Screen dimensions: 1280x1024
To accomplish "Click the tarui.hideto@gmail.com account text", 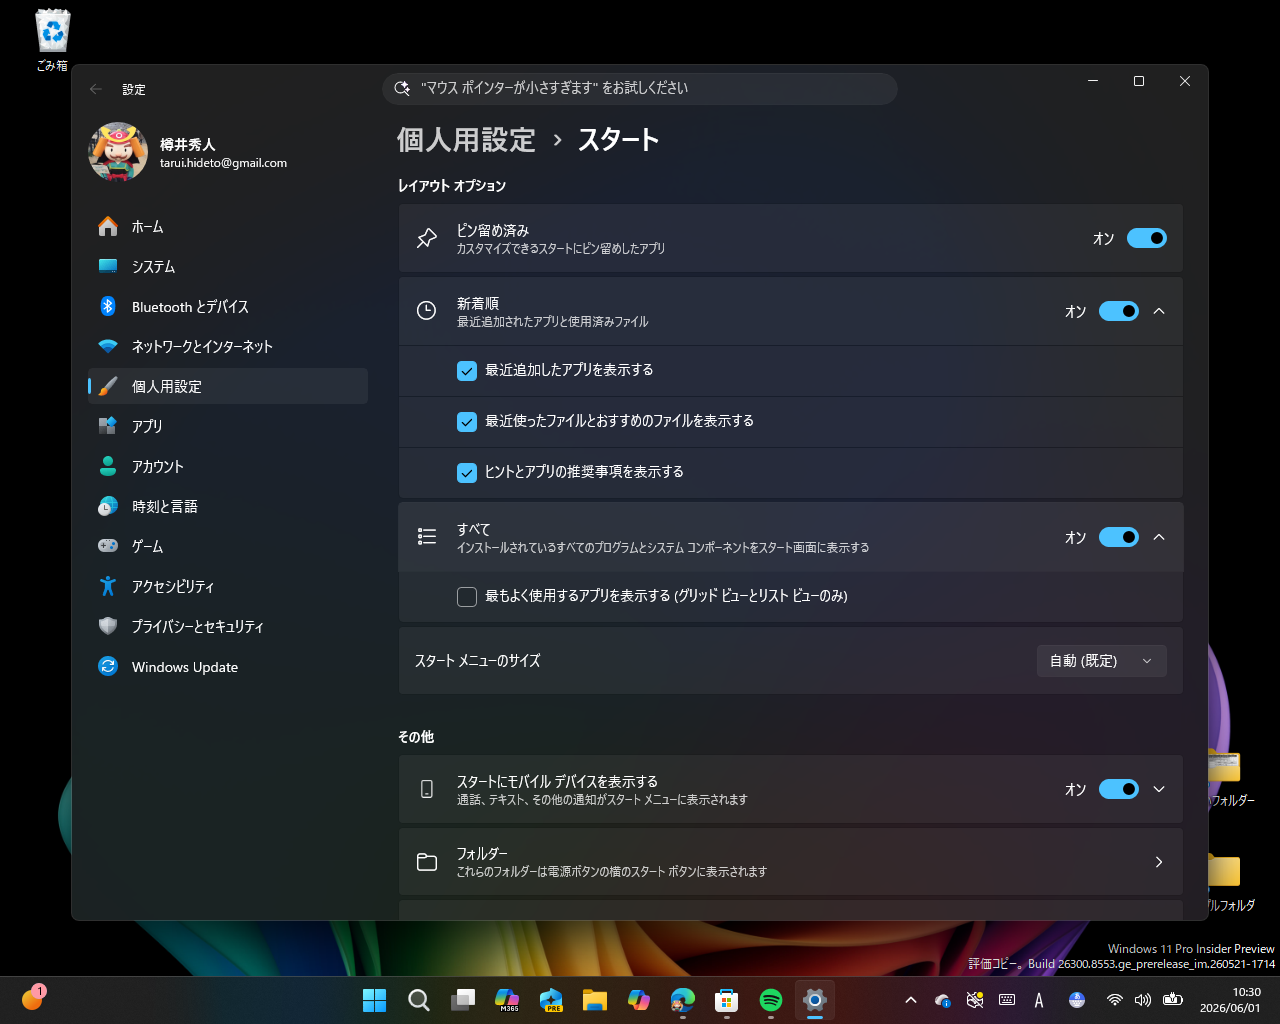I will click(223, 163).
